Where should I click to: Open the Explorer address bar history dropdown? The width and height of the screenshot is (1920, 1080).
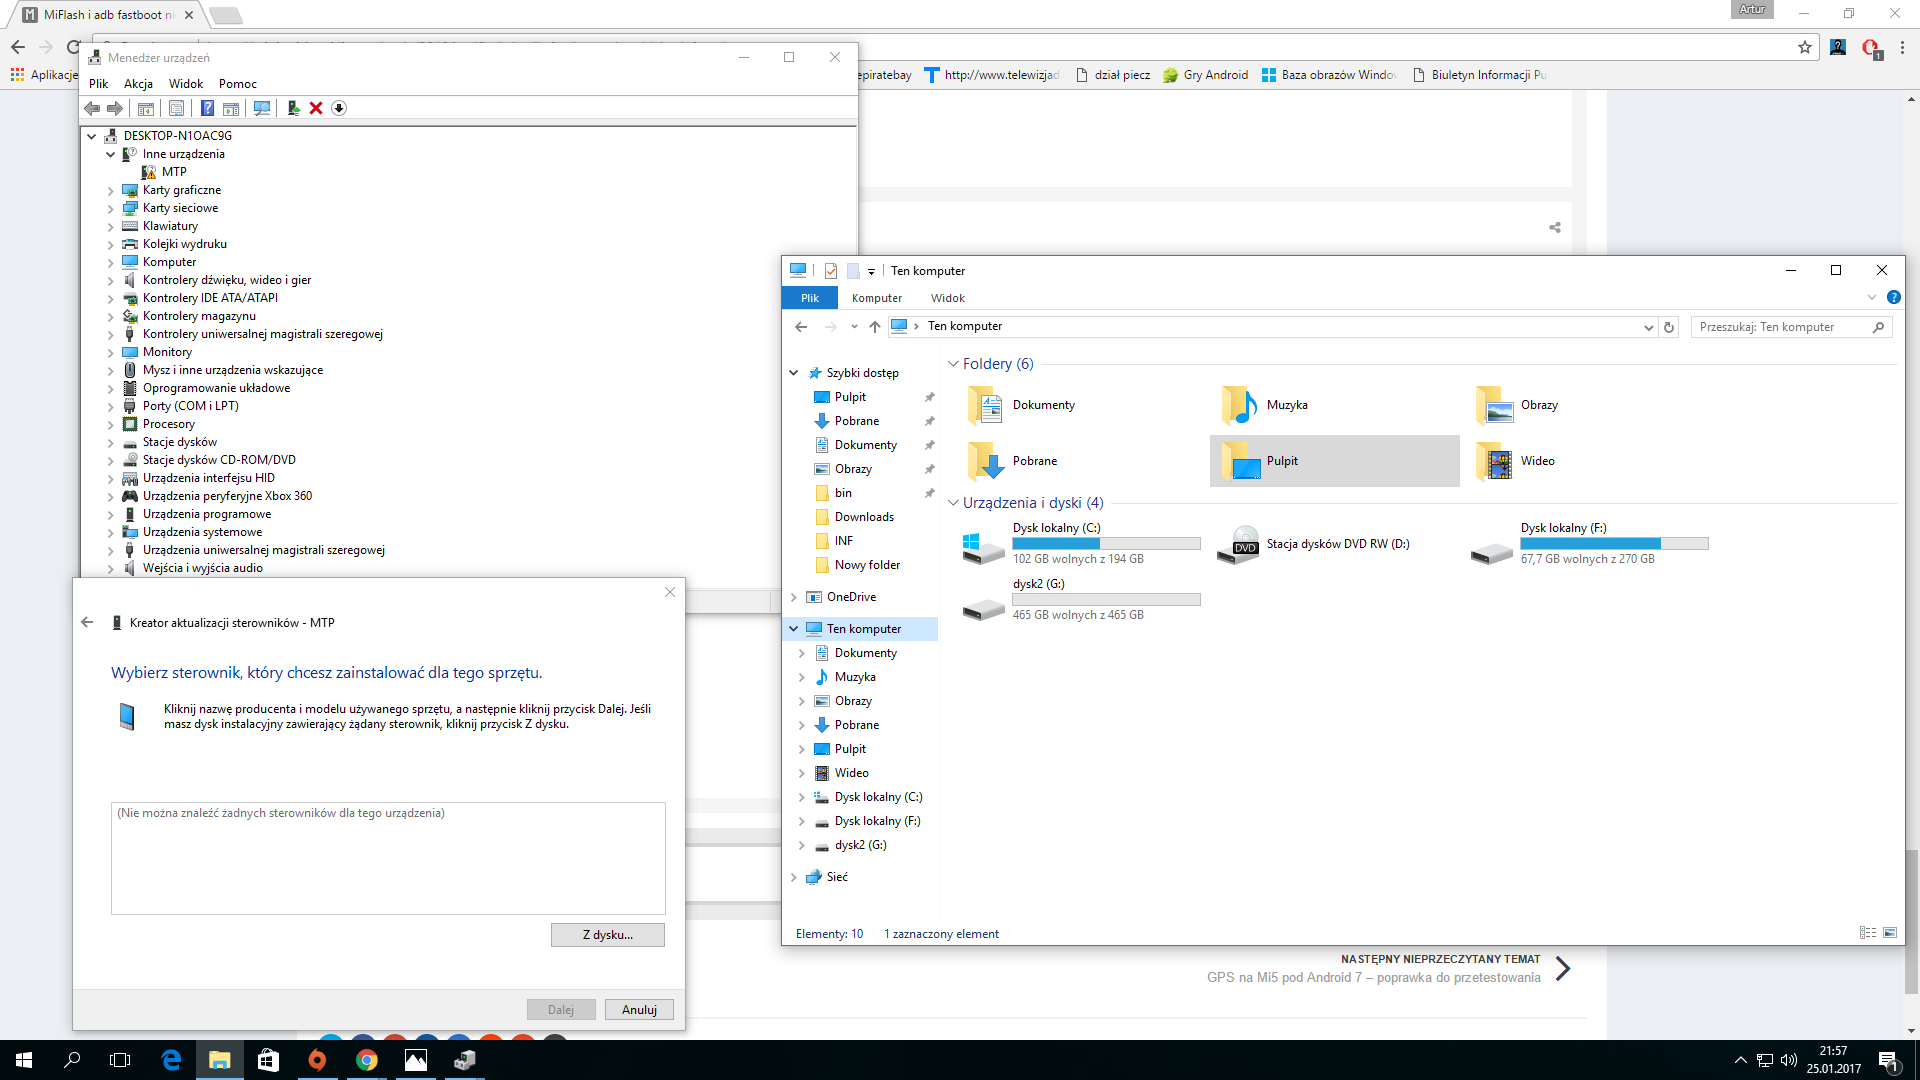(x=1648, y=327)
